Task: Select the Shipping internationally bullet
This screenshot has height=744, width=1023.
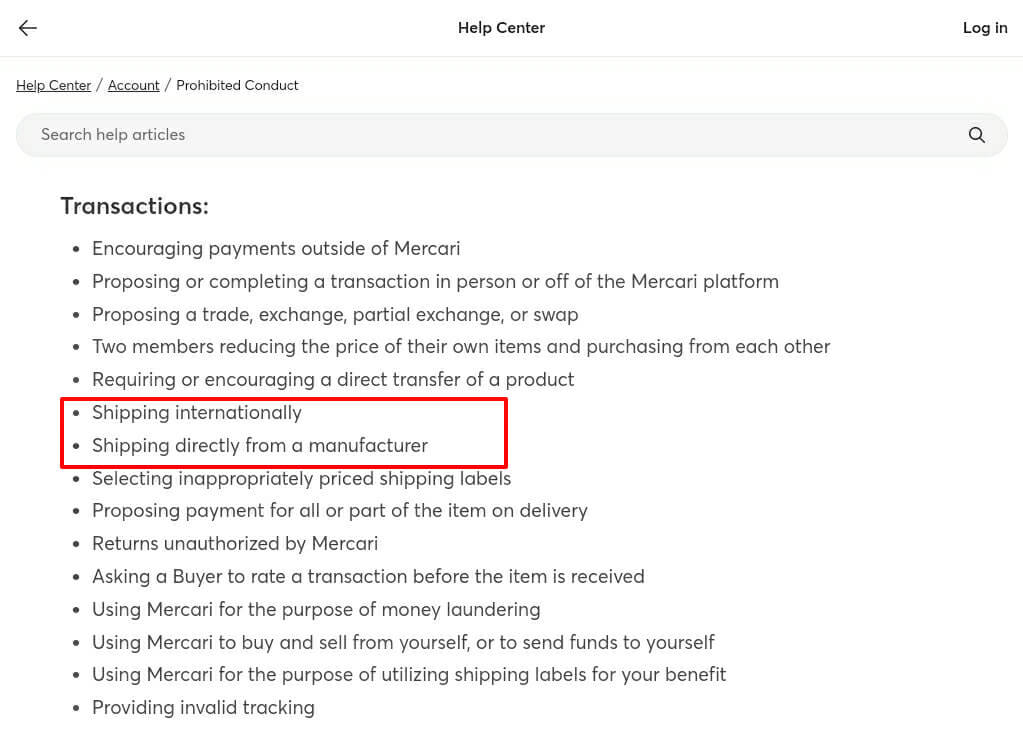Action: [x=196, y=412]
